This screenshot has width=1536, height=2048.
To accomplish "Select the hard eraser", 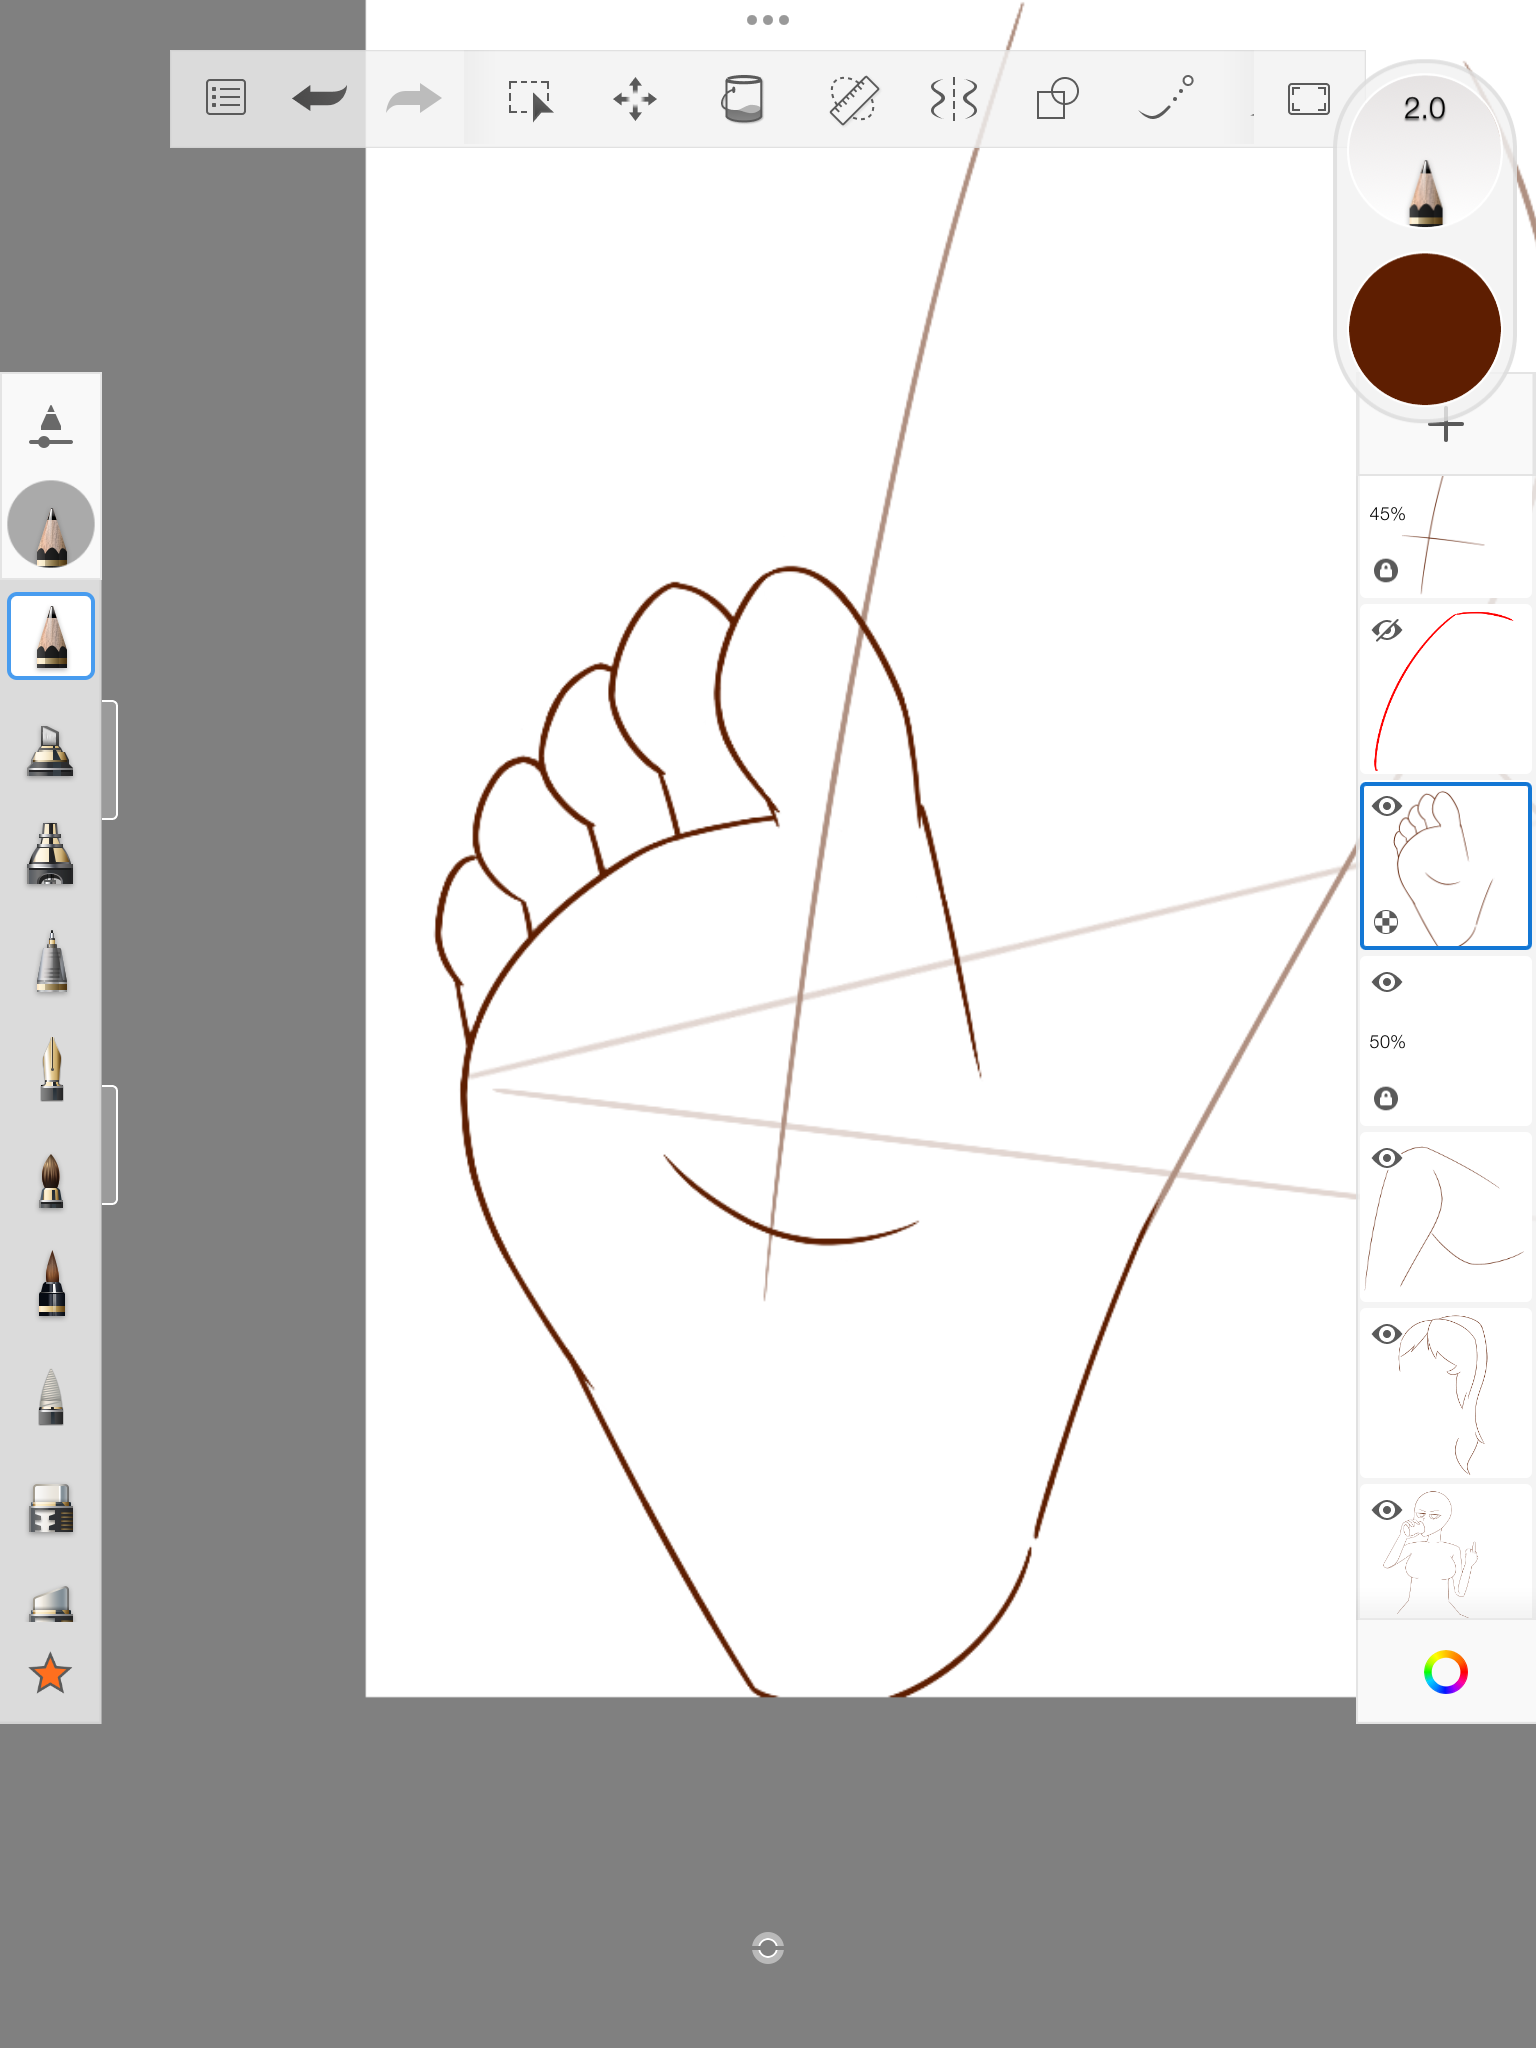I will [x=51, y=1508].
